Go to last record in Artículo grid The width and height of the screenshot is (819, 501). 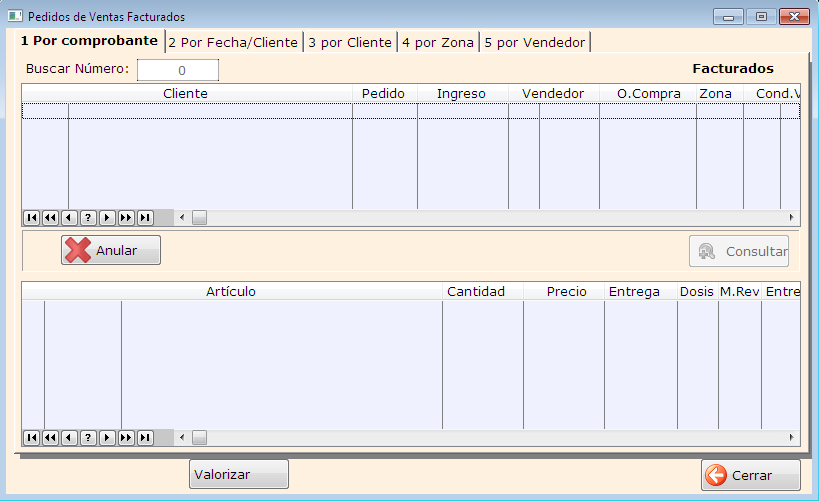point(145,437)
